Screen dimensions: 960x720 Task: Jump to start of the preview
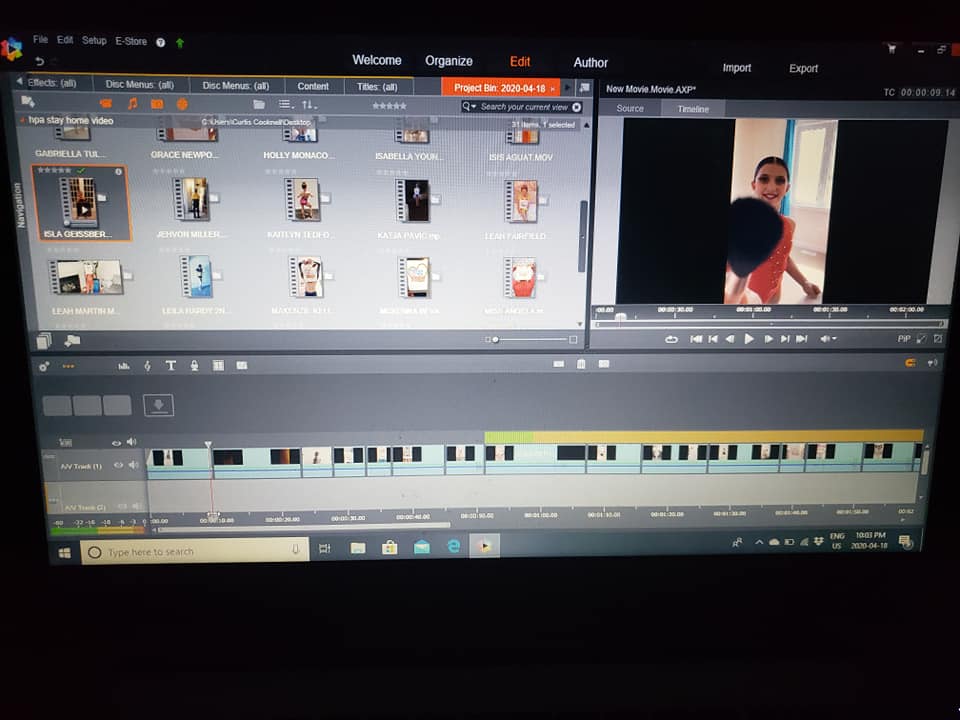[x=696, y=339]
